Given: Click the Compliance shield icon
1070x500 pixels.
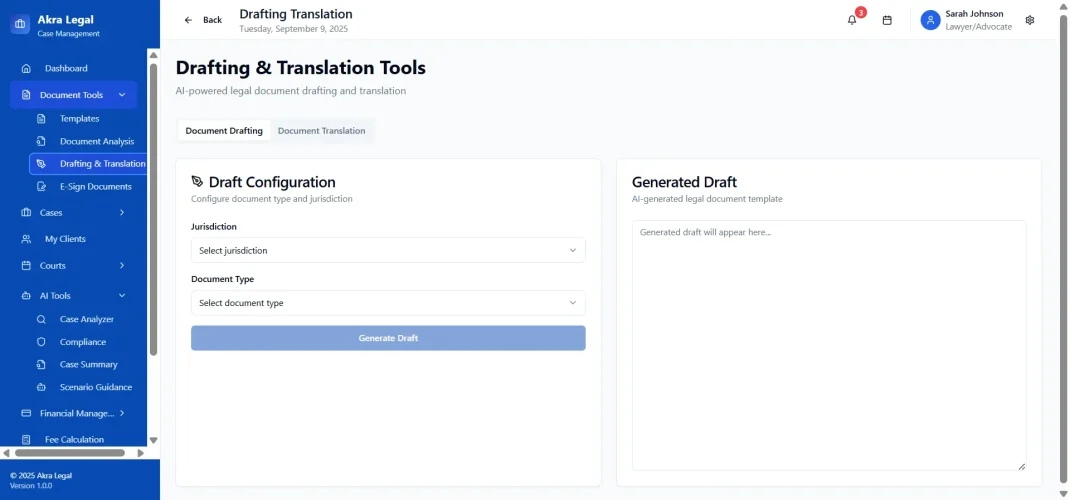Looking at the screenshot, I should [41, 342].
